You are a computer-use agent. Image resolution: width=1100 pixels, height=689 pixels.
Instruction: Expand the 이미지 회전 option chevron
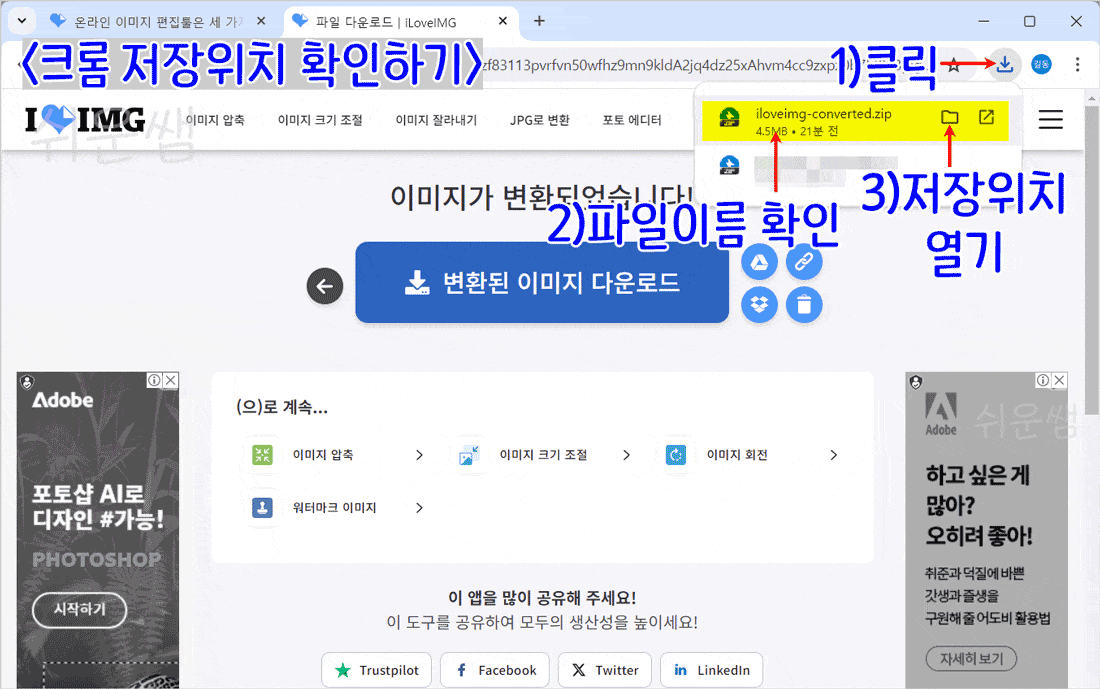833,454
